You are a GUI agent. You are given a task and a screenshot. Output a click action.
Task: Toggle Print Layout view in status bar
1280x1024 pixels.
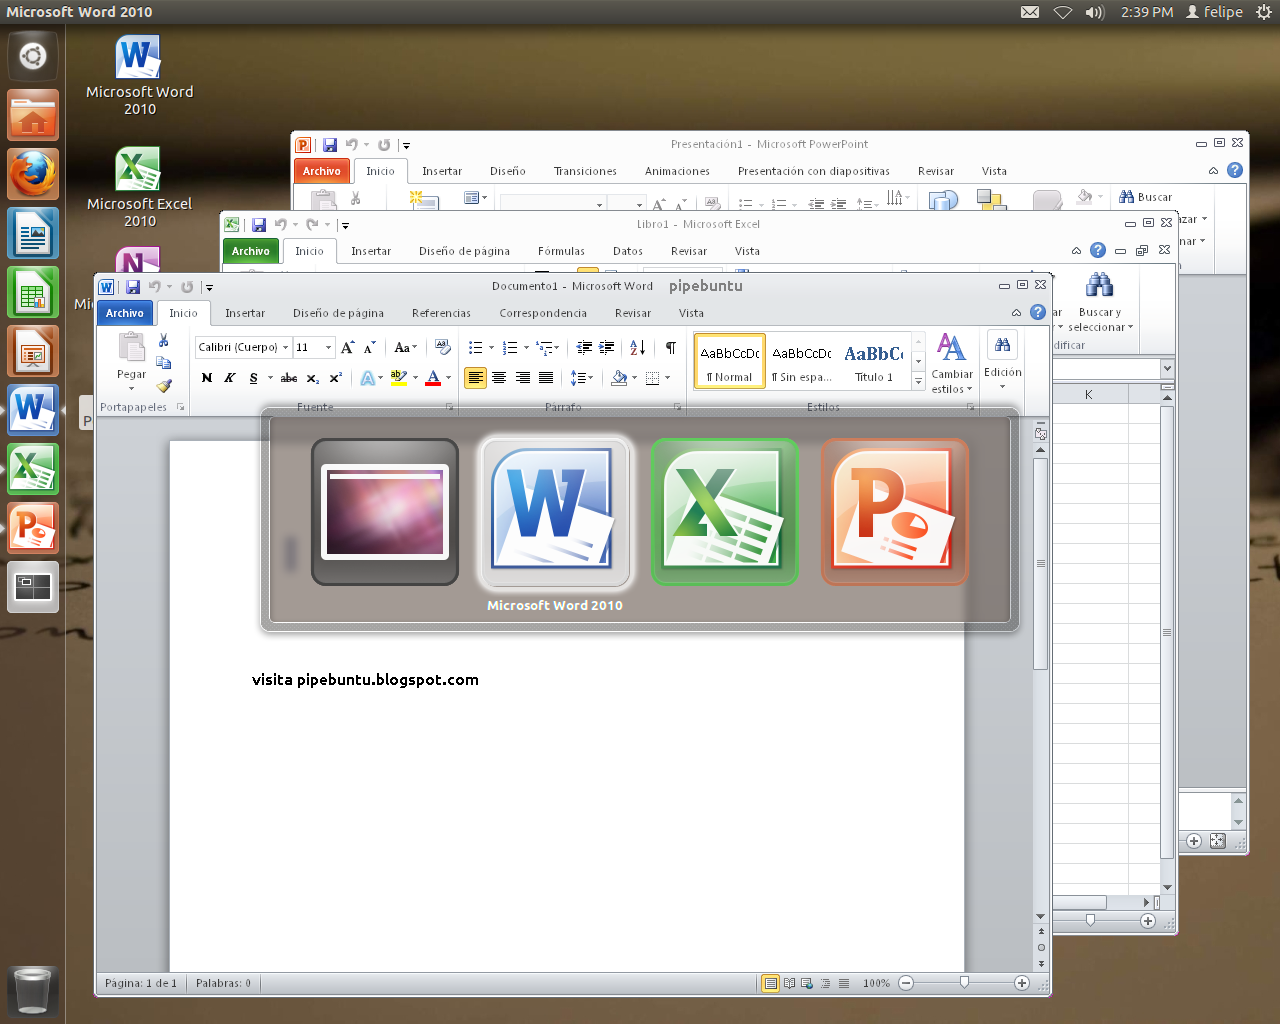pos(770,983)
